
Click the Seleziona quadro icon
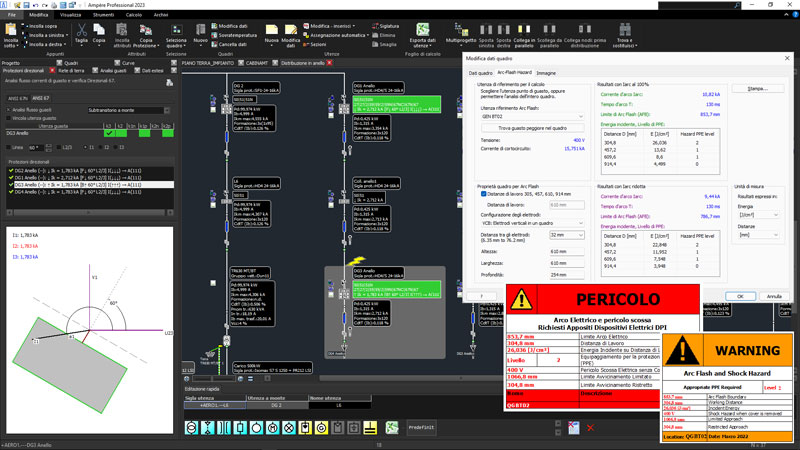[176, 31]
